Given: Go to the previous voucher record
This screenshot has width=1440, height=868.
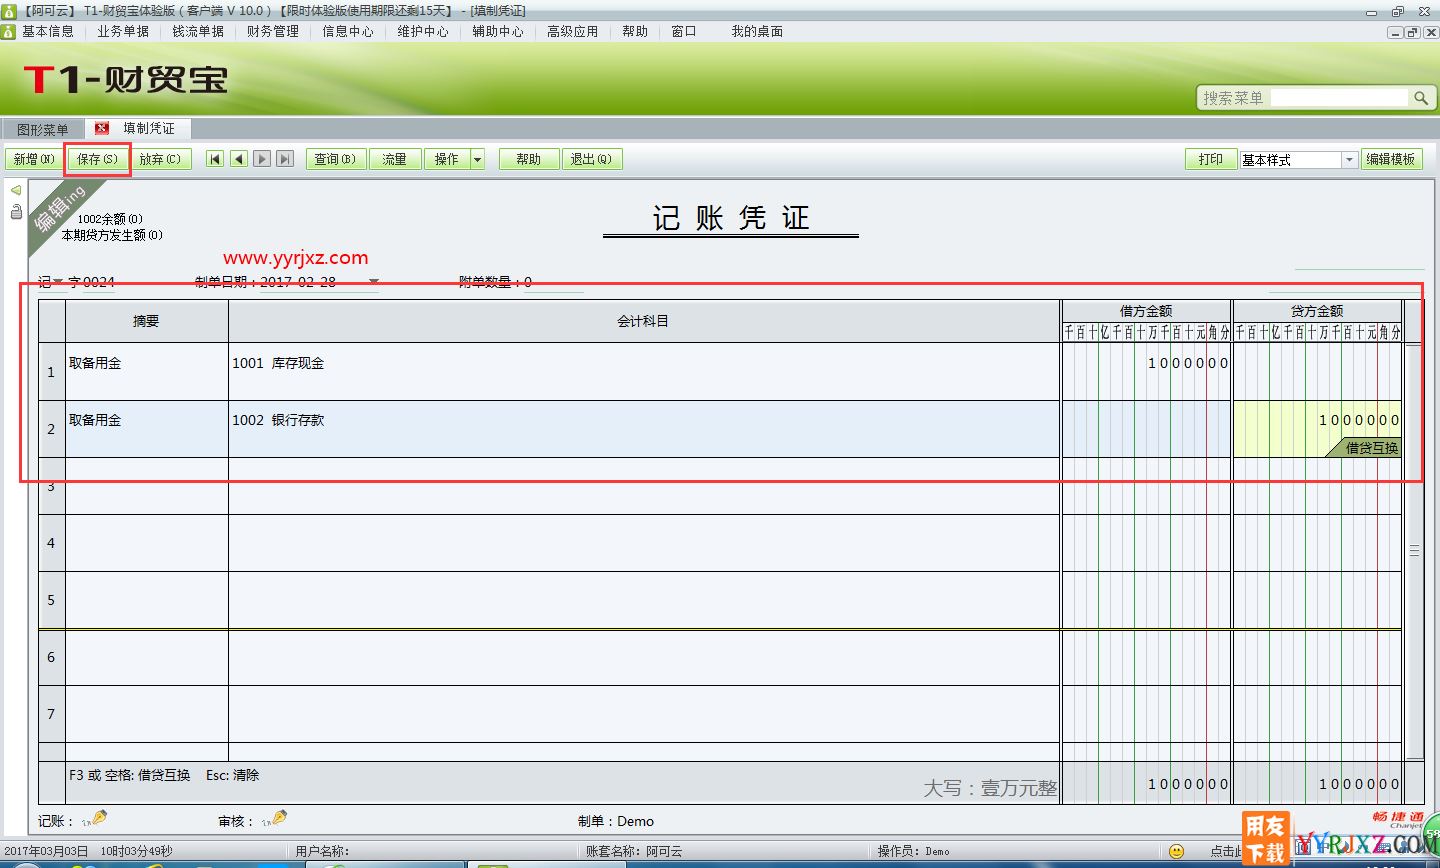Looking at the screenshot, I should [239, 159].
